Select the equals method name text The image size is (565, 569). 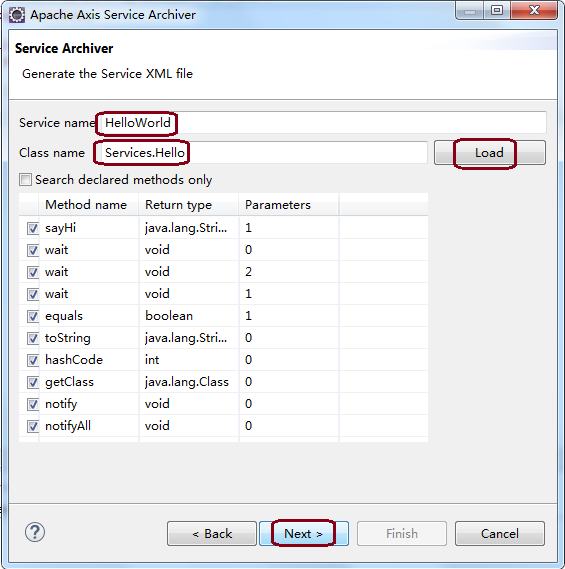(x=64, y=316)
